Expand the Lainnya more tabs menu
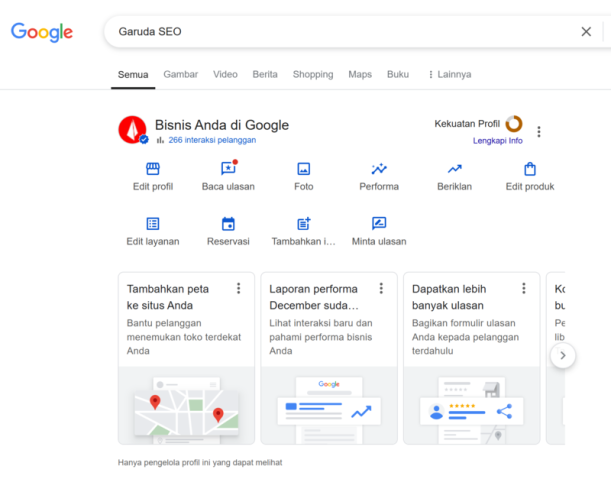This screenshot has width=611, height=479. click(450, 74)
